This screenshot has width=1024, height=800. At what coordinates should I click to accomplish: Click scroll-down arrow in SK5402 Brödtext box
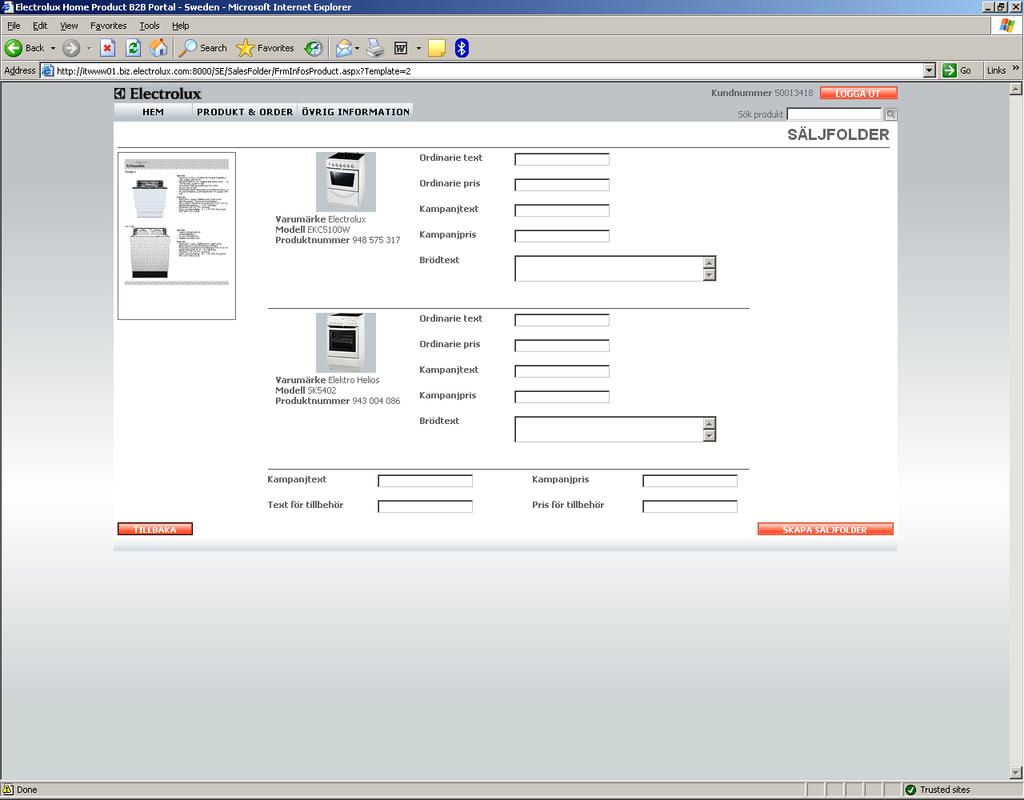click(x=709, y=436)
